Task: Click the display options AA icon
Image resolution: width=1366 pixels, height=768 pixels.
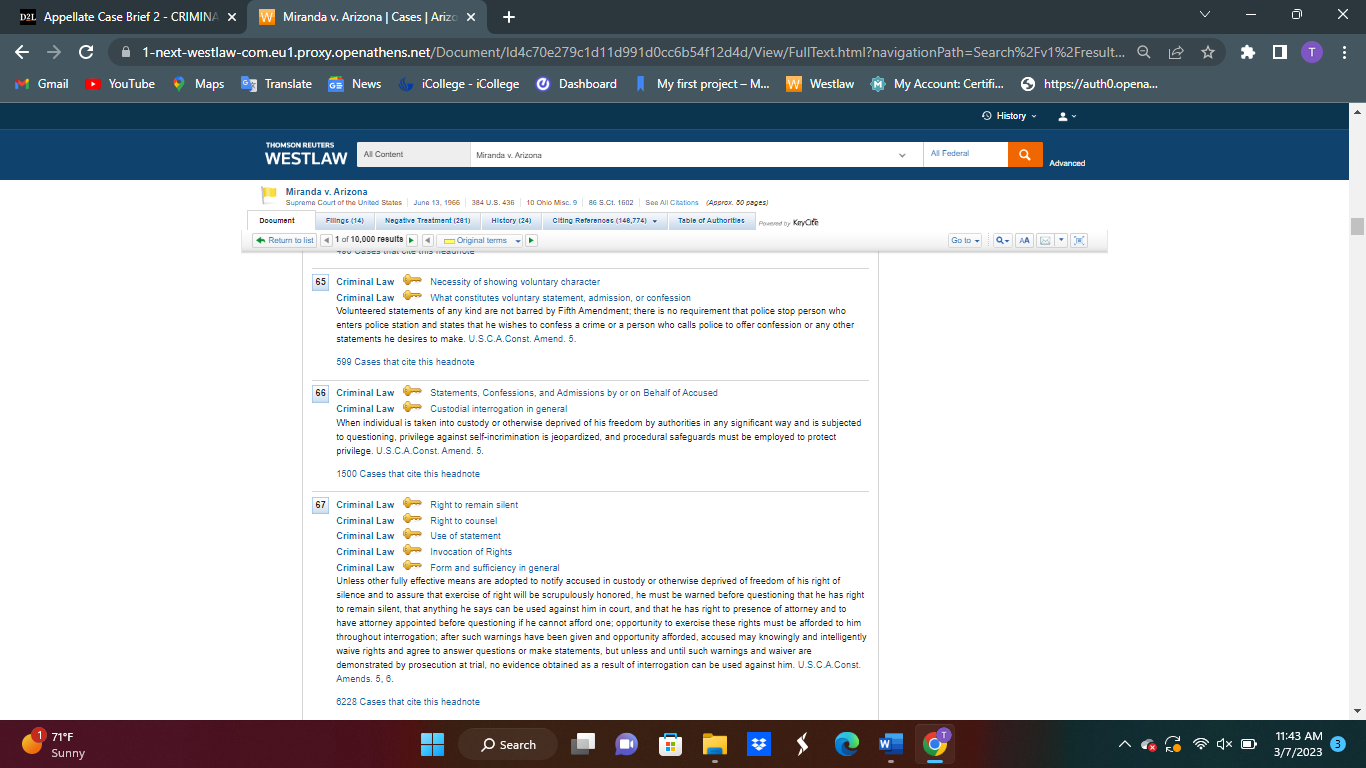Action: pos(1024,240)
